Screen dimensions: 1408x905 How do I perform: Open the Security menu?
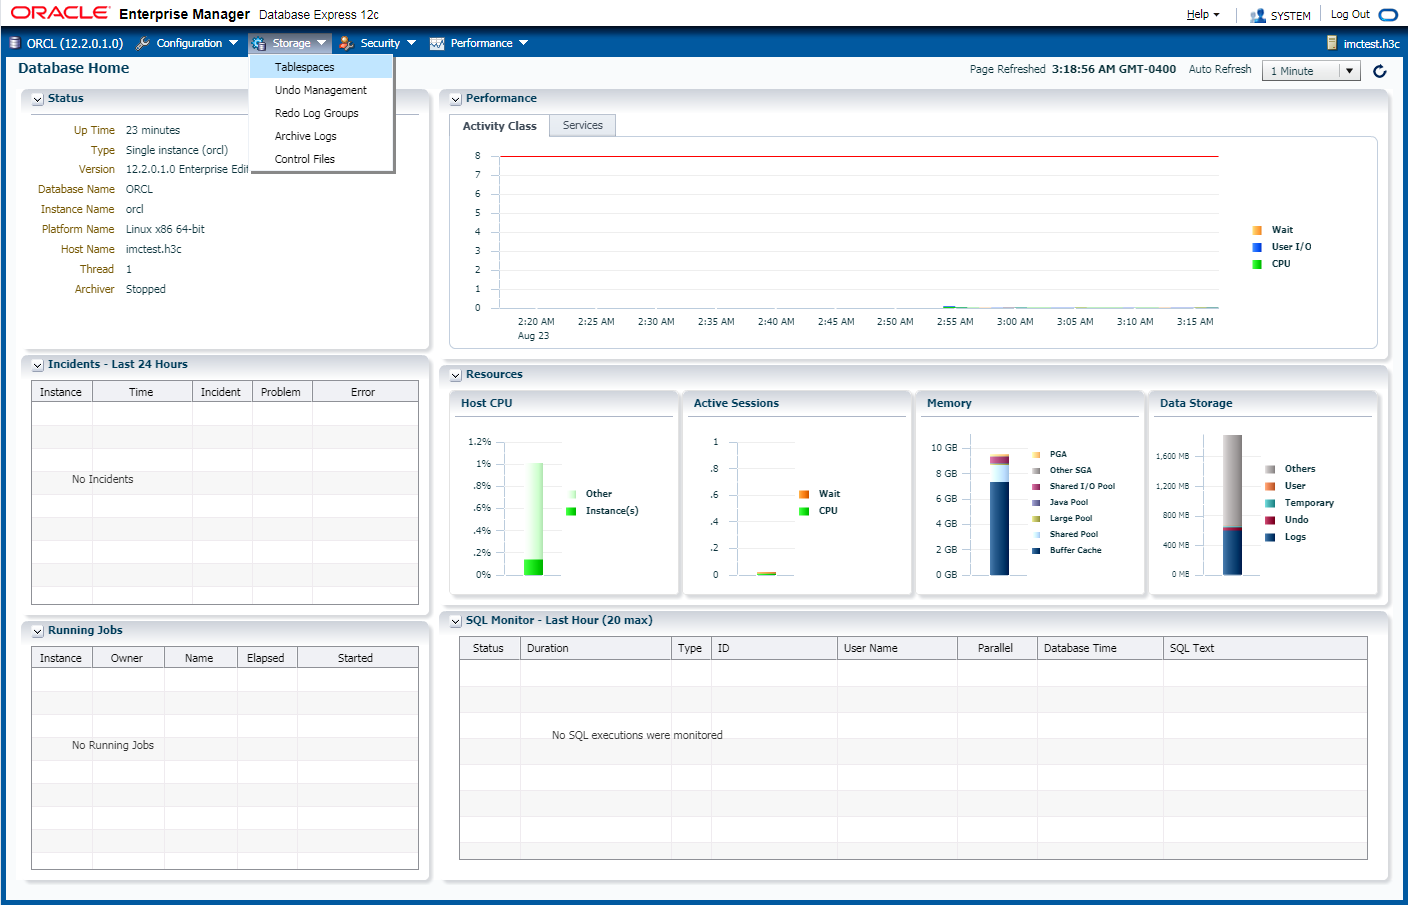378,43
